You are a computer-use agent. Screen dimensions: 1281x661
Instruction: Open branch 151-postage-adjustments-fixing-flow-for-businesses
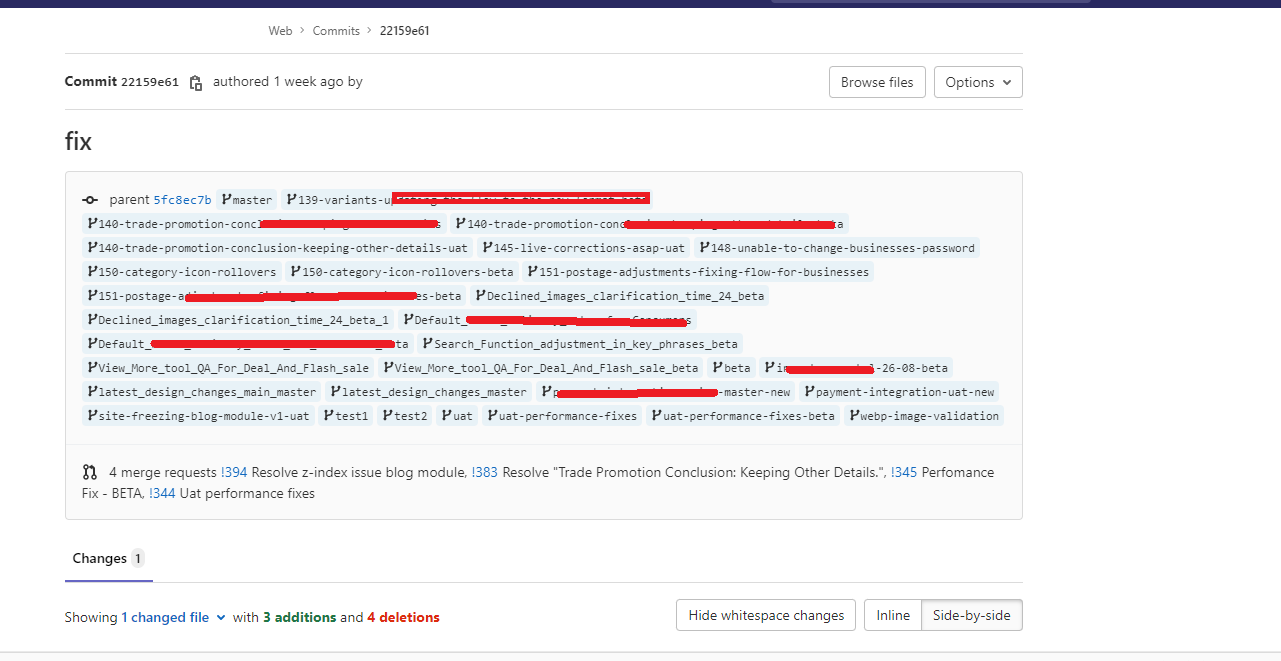pos(698,272)
